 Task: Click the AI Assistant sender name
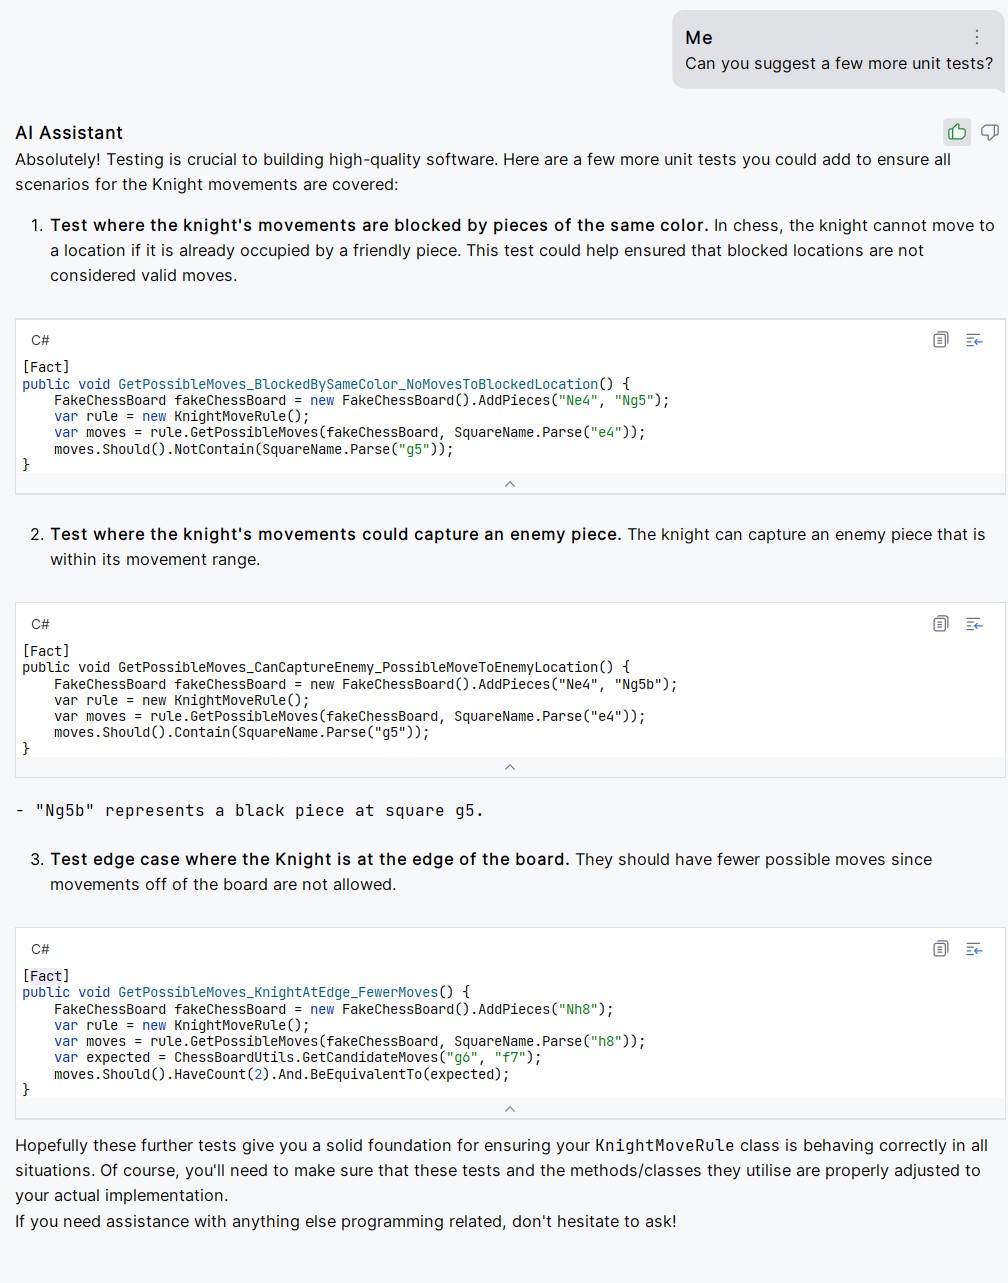click(68, 132)
